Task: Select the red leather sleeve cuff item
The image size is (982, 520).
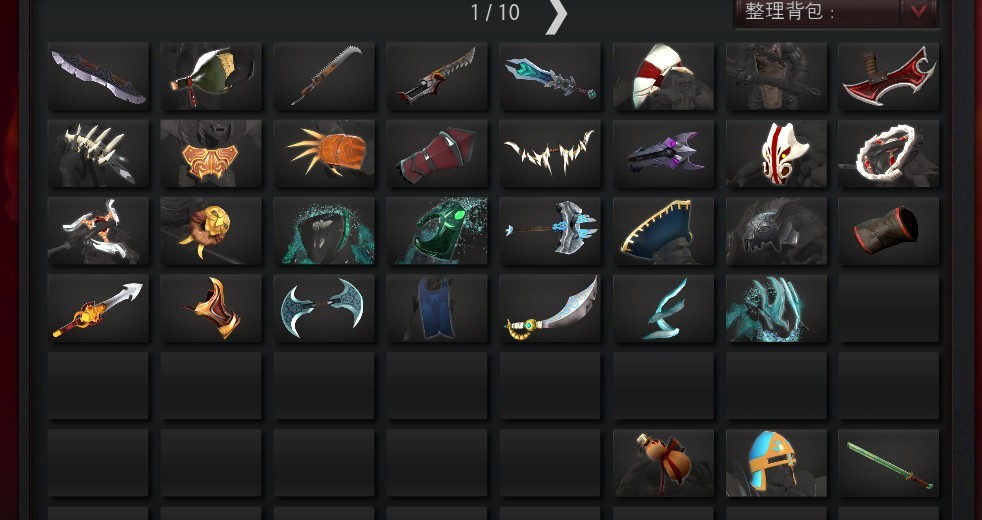Action: [x=889, y=231]
